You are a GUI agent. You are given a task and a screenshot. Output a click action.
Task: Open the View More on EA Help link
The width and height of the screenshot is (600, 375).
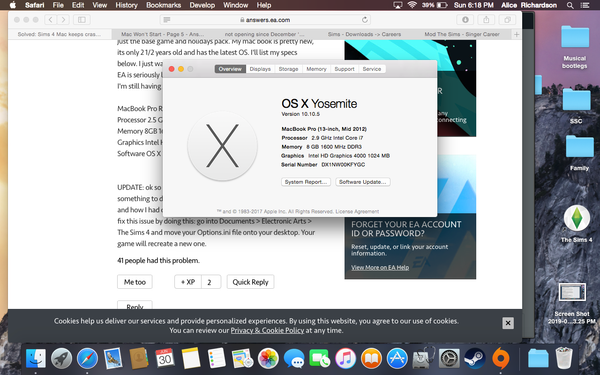(380, 267)
